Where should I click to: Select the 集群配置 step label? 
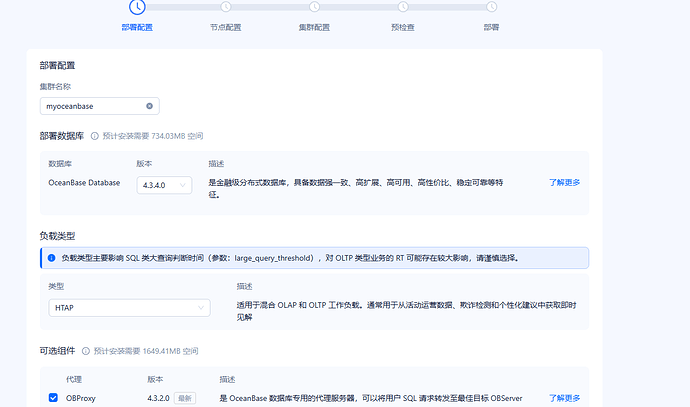314,27
